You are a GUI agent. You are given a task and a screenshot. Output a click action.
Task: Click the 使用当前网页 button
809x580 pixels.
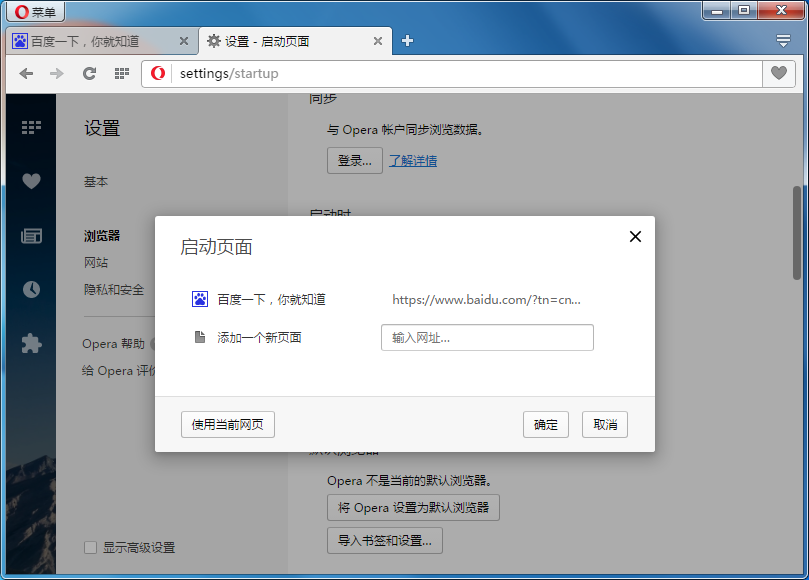(227, 424)
